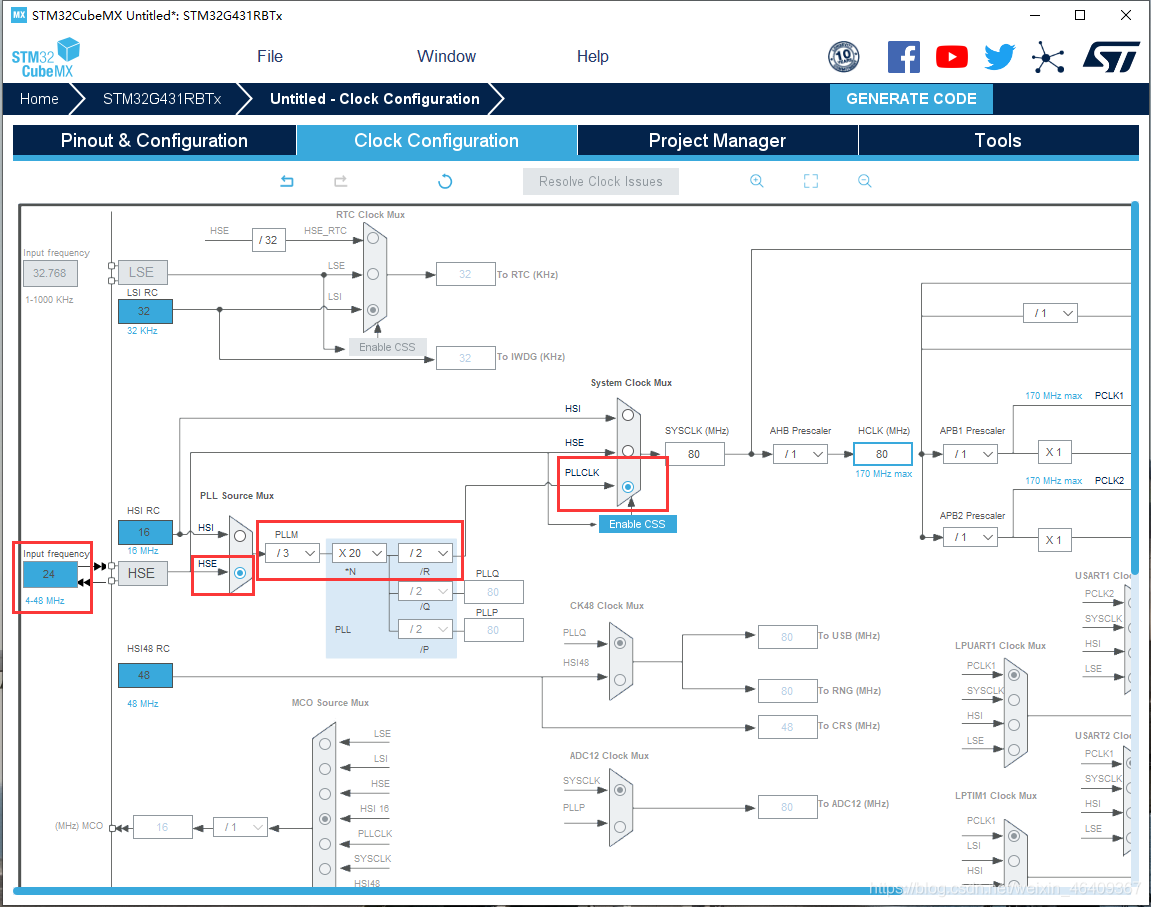
Task: Click the SYSCLK (MHz) value box
Action: (x=694, y=454)
